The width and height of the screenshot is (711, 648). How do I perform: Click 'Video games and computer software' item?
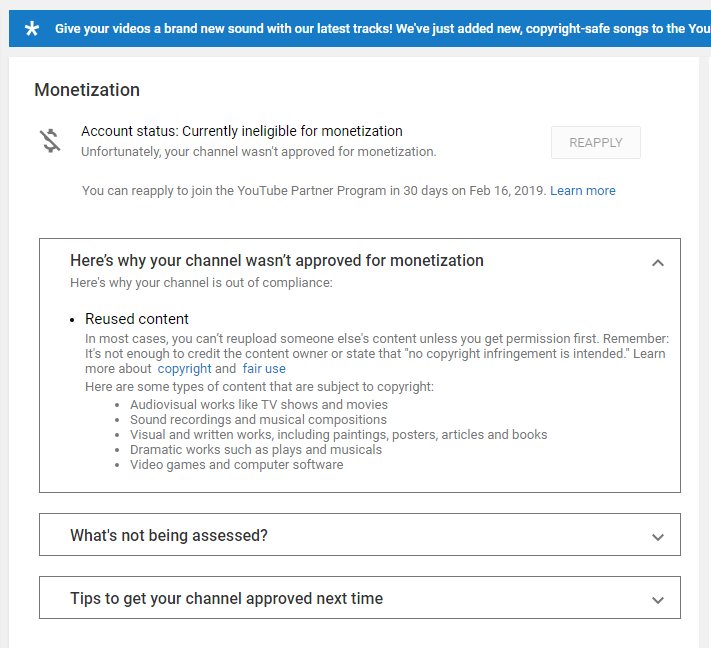point(237,465)
